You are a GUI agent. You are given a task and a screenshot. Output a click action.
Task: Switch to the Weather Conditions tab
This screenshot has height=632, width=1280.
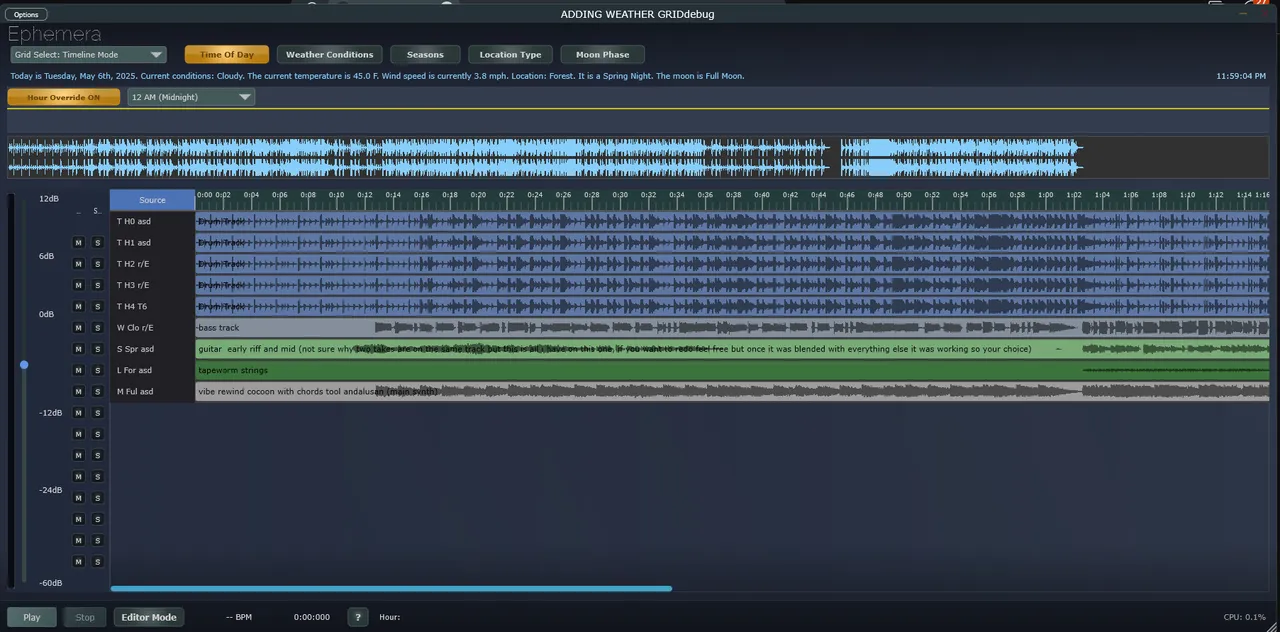coord(329,55)
